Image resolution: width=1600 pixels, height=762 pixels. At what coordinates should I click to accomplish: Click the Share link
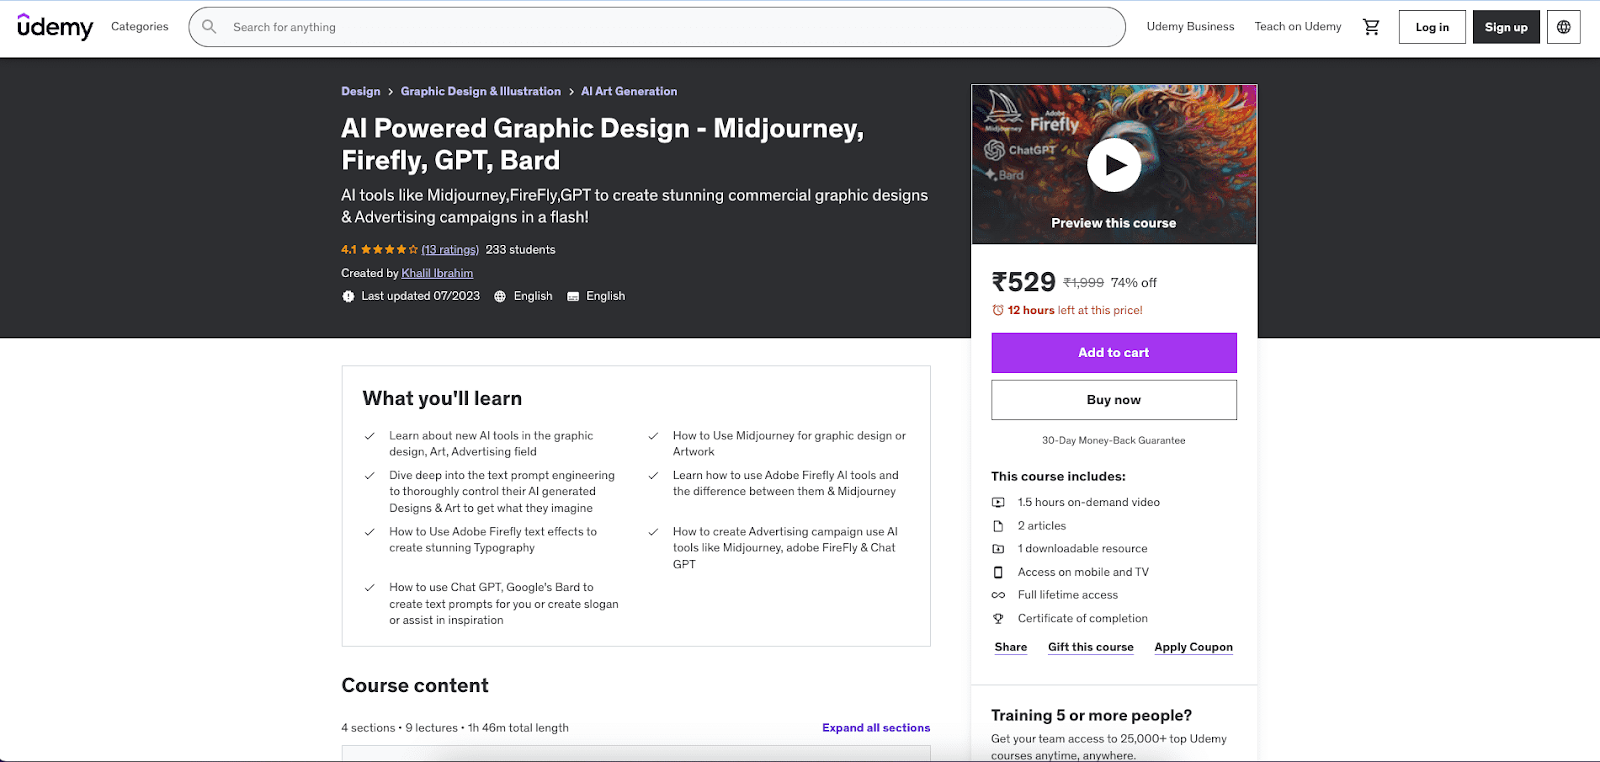(x=1011, y=647)
